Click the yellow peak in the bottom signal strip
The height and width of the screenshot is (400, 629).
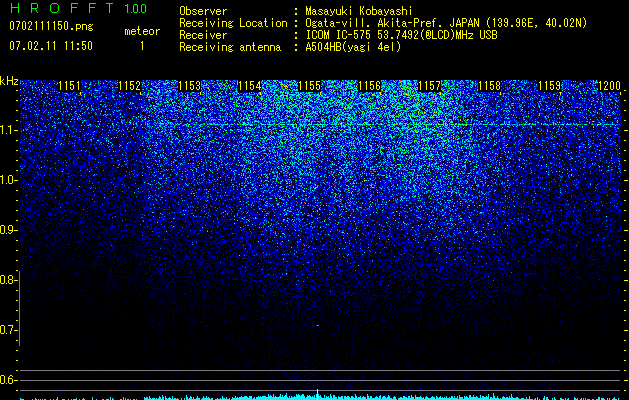click(317, 394)
